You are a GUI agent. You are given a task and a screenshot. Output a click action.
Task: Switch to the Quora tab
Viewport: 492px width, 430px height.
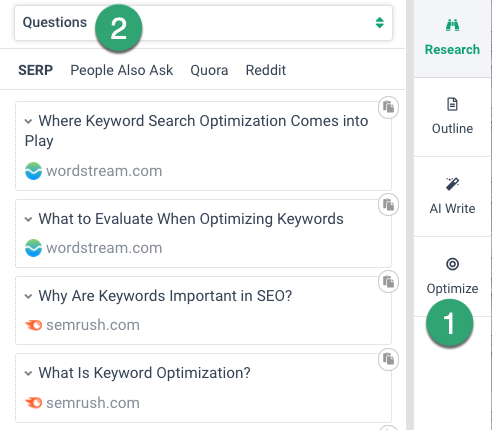[209, 70]
